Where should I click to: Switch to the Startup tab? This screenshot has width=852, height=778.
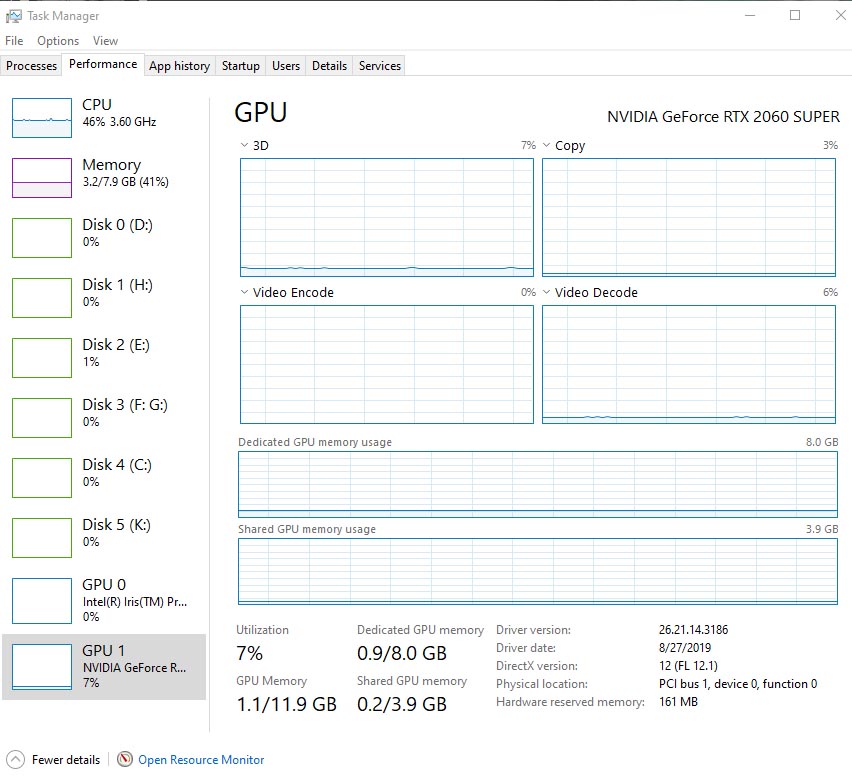click(x=241, y=66)
